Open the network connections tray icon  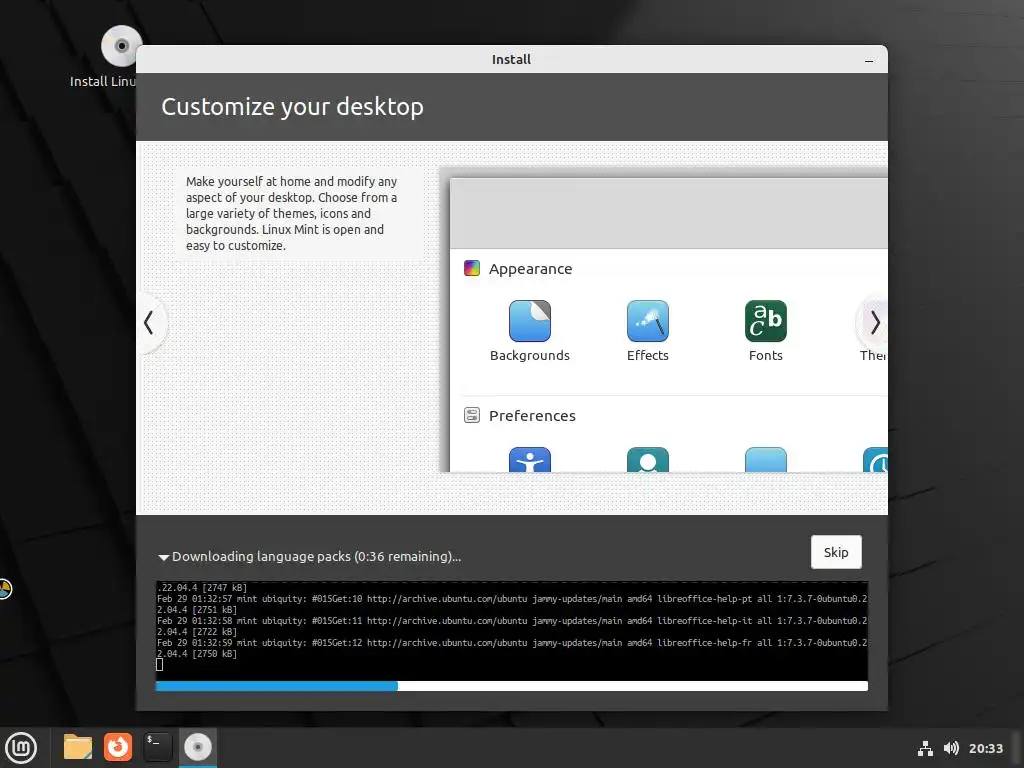(x=925, y=748)
